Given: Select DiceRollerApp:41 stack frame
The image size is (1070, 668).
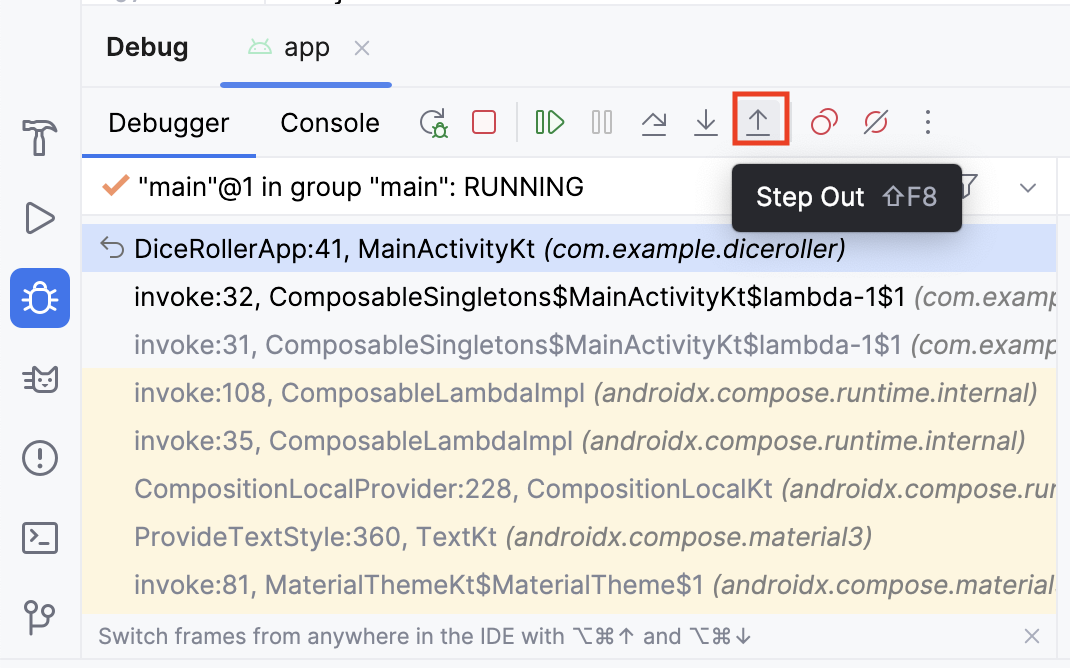Looking at the screenshot, I should click(x=490, y=249).
